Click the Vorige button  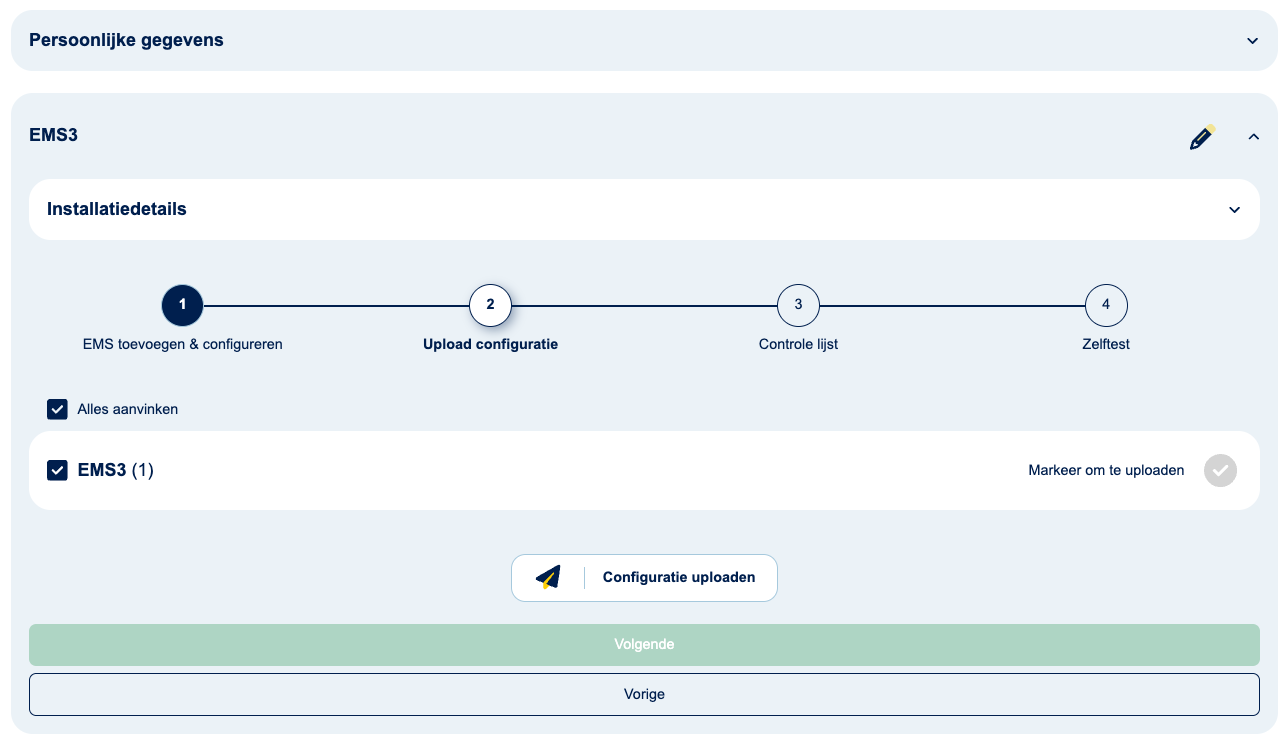point(644,694)
